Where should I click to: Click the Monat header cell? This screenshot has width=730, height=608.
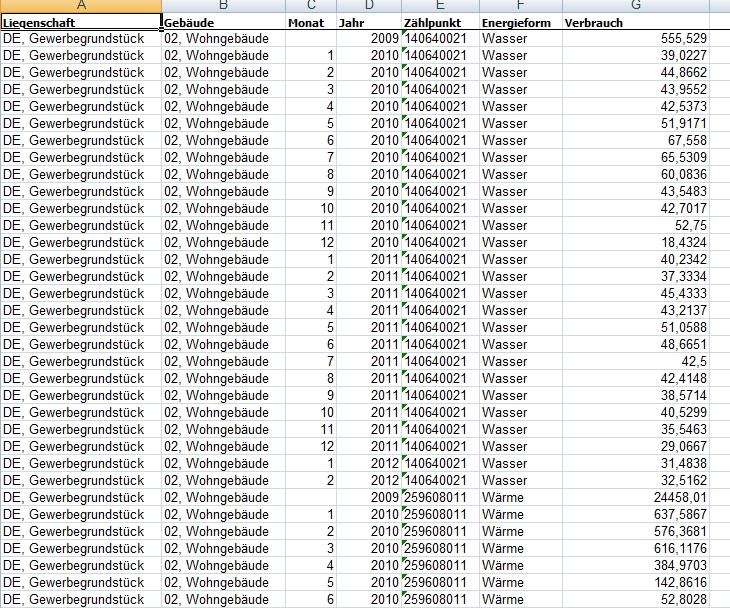(x=310, y=22)
